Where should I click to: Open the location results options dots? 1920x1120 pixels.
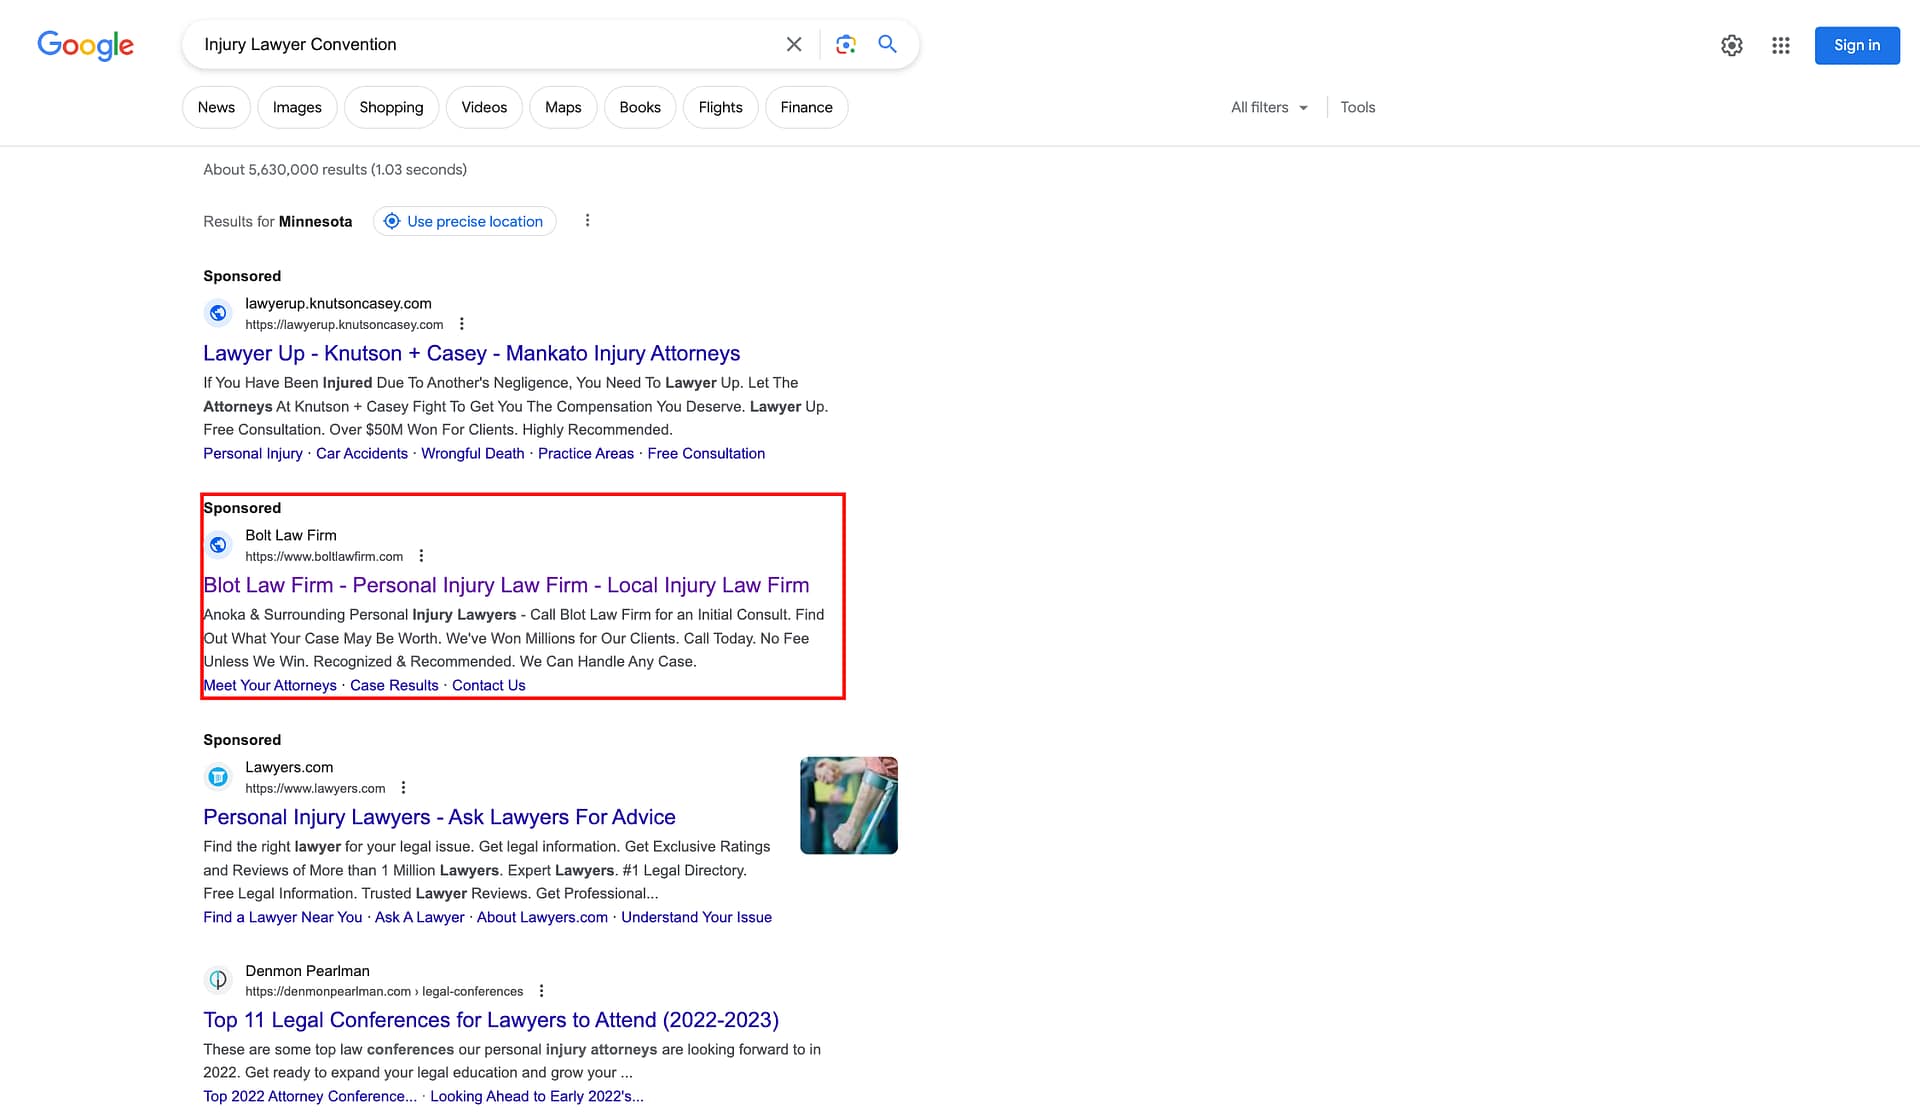point(587,220)
